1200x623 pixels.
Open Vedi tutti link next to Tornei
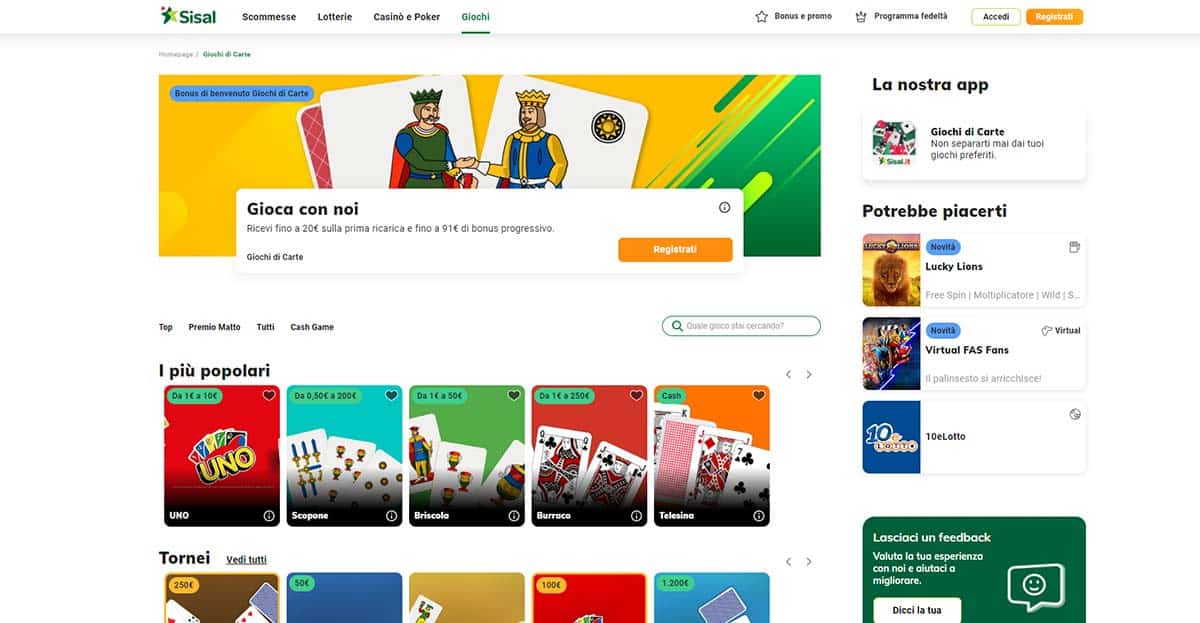(x=246, y=560)
